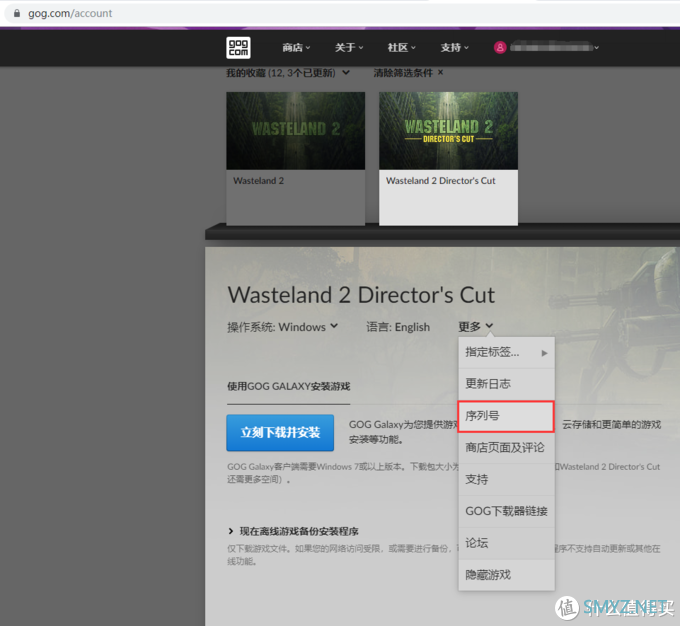This screenshot has width=680, height=626.
Task: Click the Wasteland 2 Director's Cut heading
Action: [361, 295]
